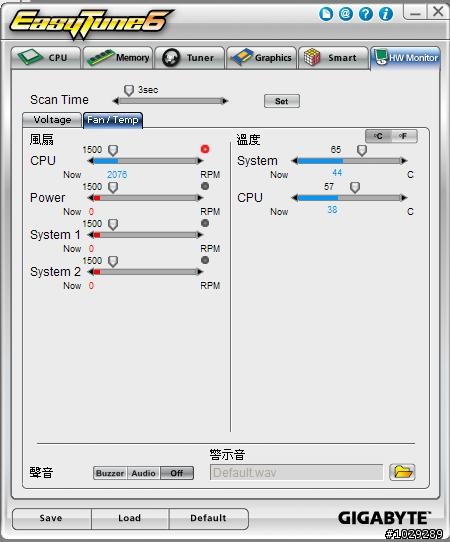Select the Fan / Temp sub-tab
Image resolution: width=450 pixels, height=542 pixels.
coord(113,120)
